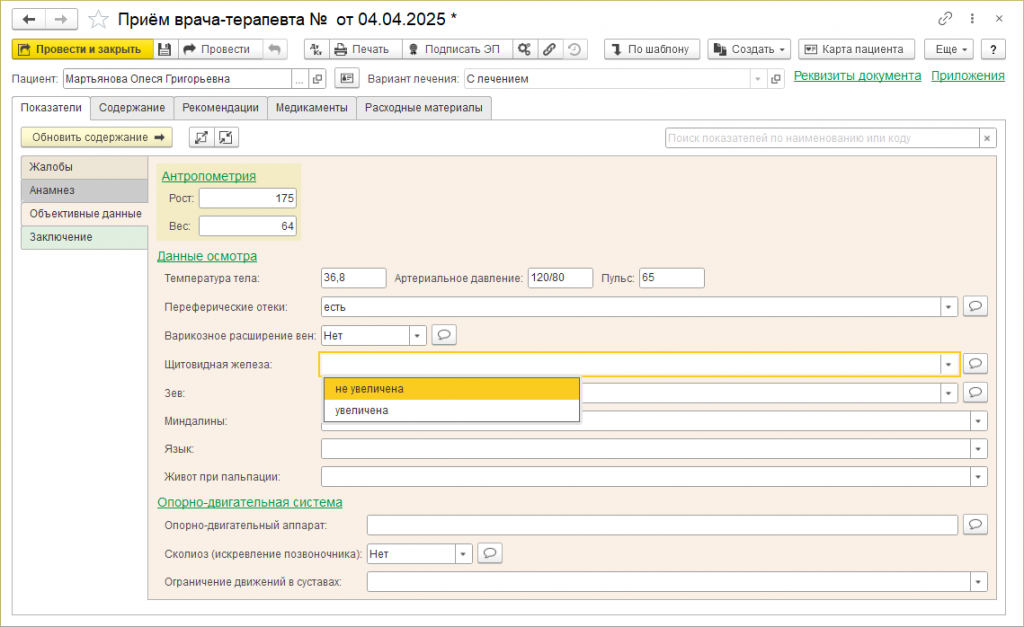Open help with the question mark button
This screenshot has width=1024, height=627.
(993, 49)
